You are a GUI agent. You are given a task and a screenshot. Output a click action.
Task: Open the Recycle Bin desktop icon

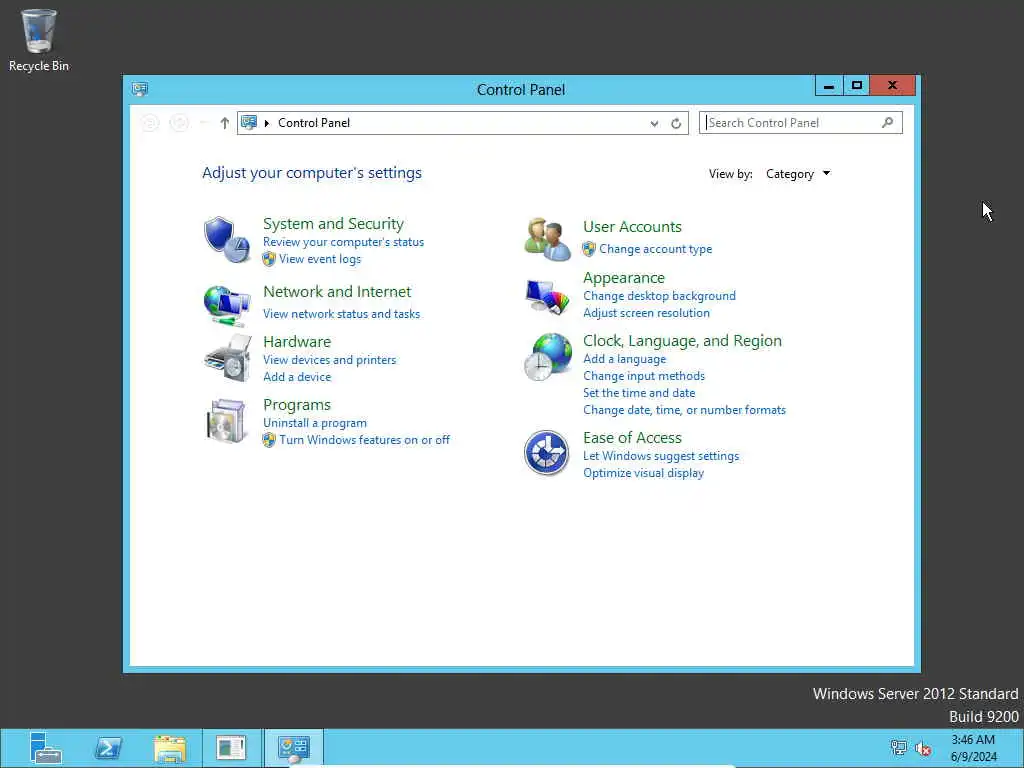[39, 40]
